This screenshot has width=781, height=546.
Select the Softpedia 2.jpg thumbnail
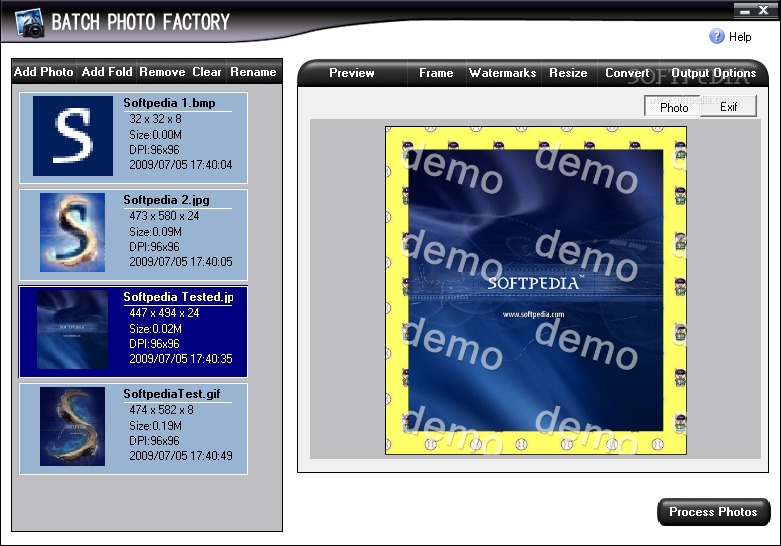(x=72, y=233)
